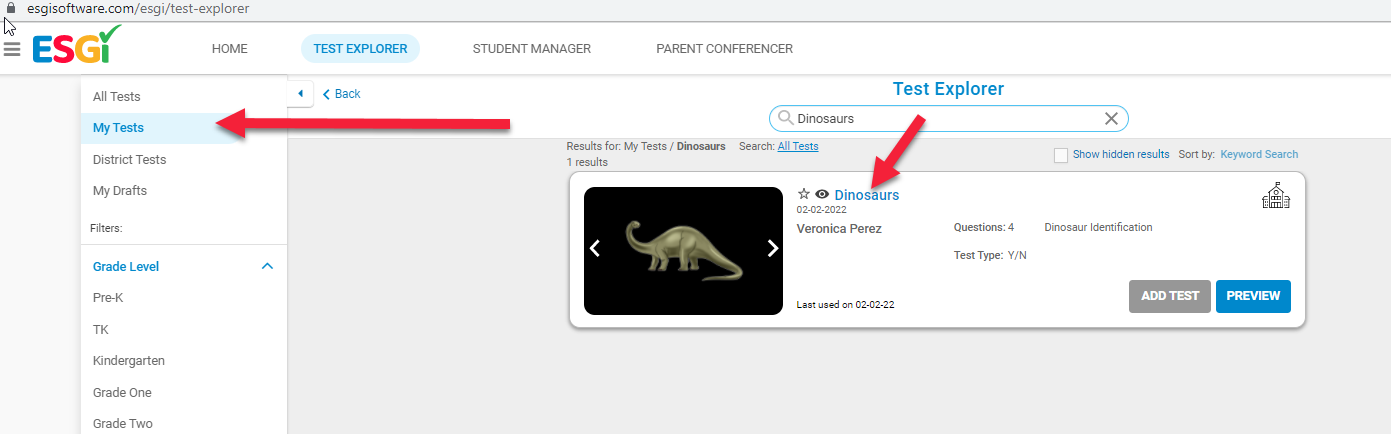Click the Dinosaurs search input field
The image size is (1391, 434).
(948, 118)
